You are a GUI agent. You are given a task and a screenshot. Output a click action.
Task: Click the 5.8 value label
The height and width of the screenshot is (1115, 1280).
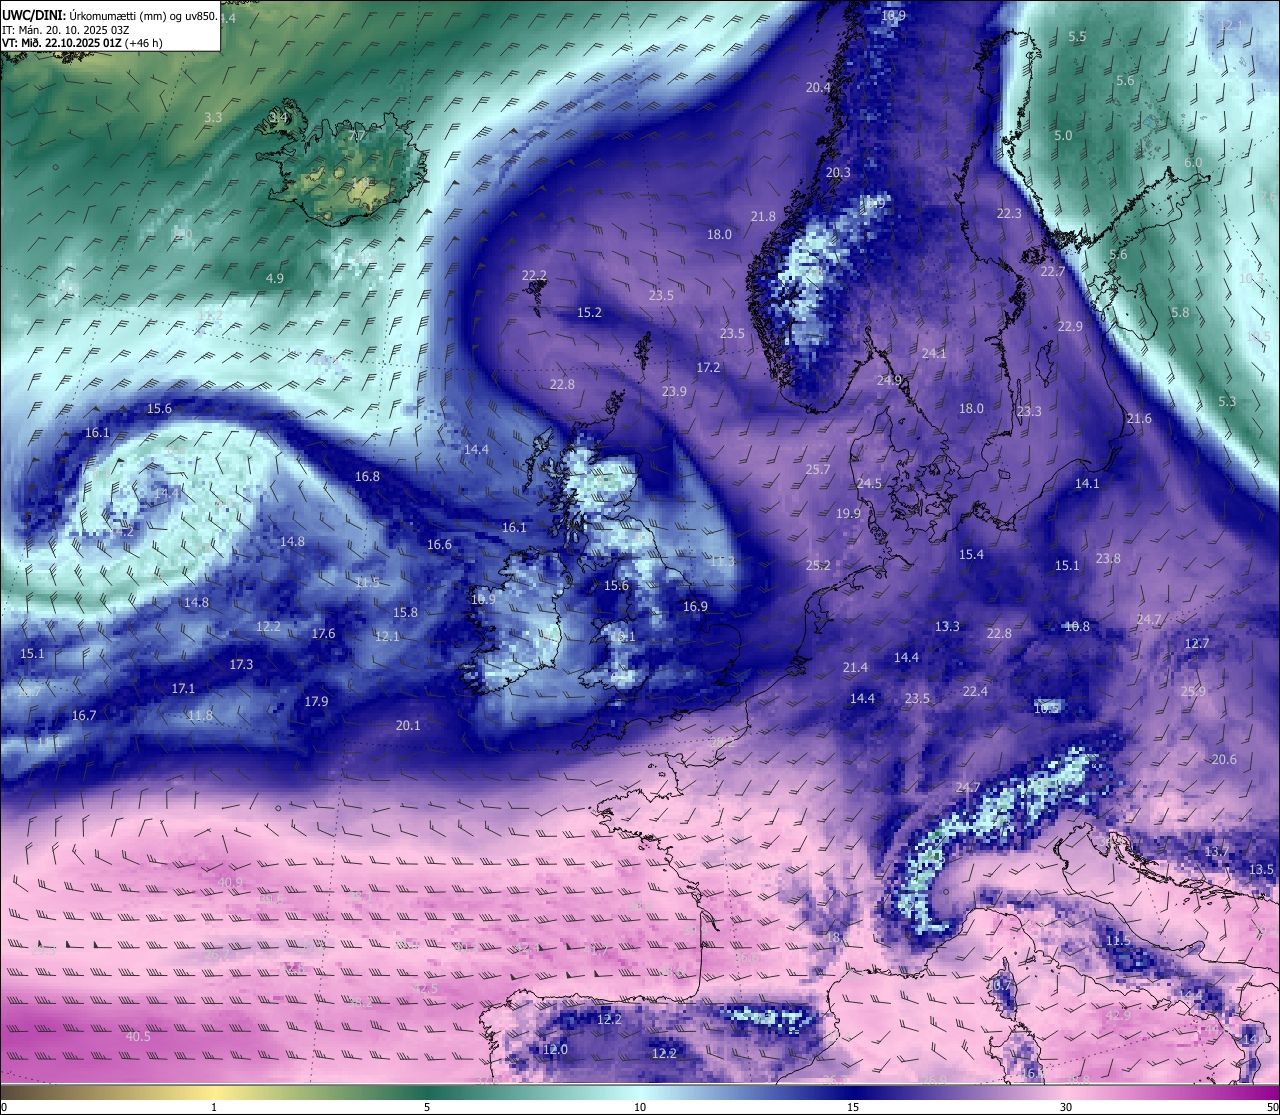[x=1180, y=313]
